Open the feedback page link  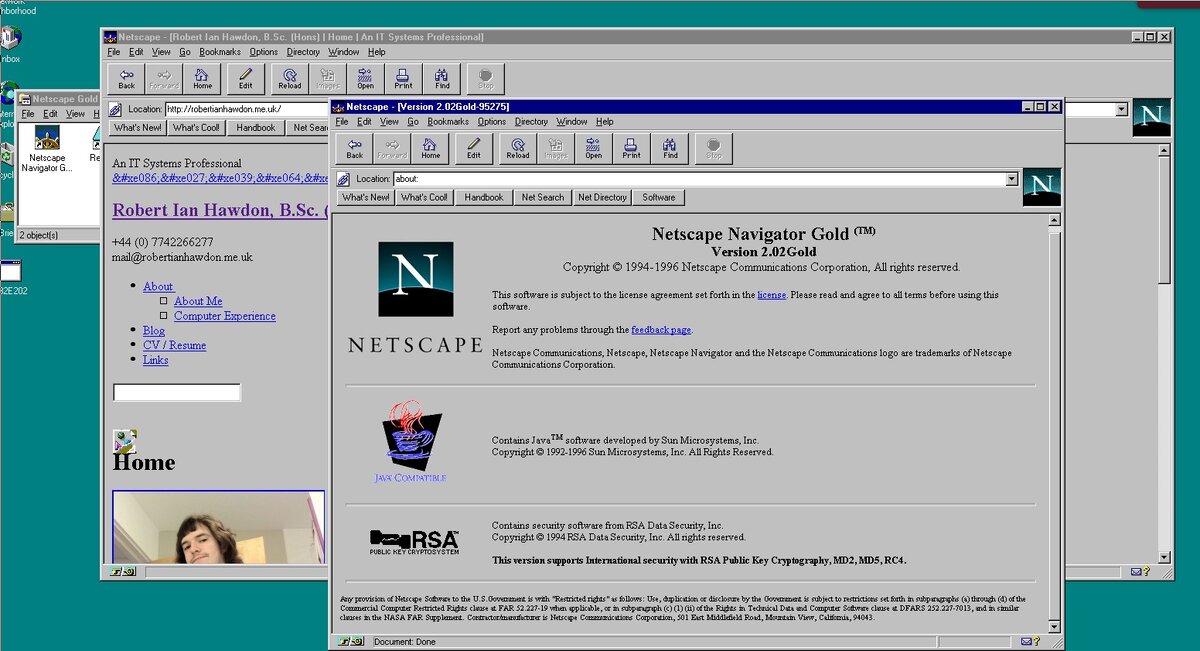click(x=661, y=329)
